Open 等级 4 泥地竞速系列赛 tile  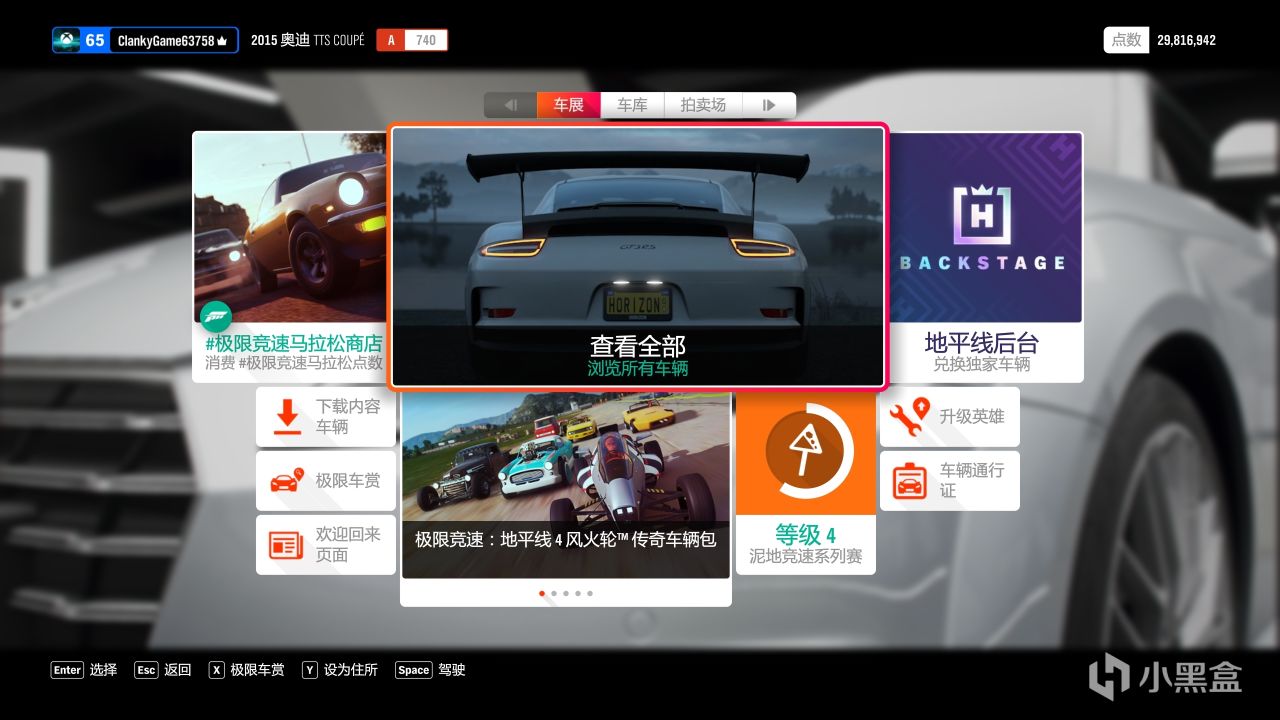pos(806,482)
